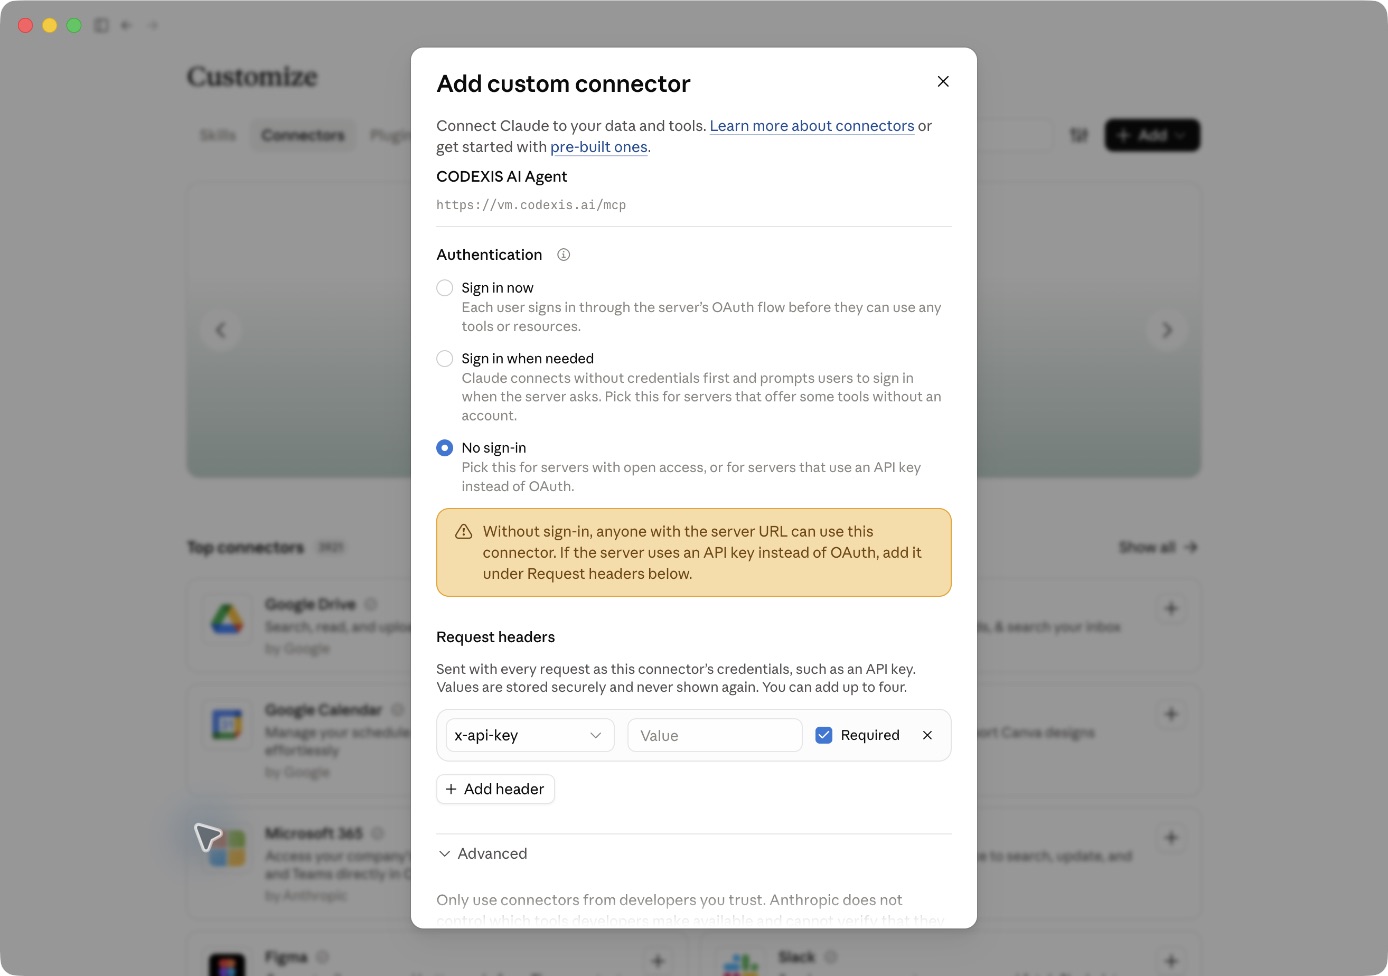Remove the x-api-key header row

[x=927, y=735]
